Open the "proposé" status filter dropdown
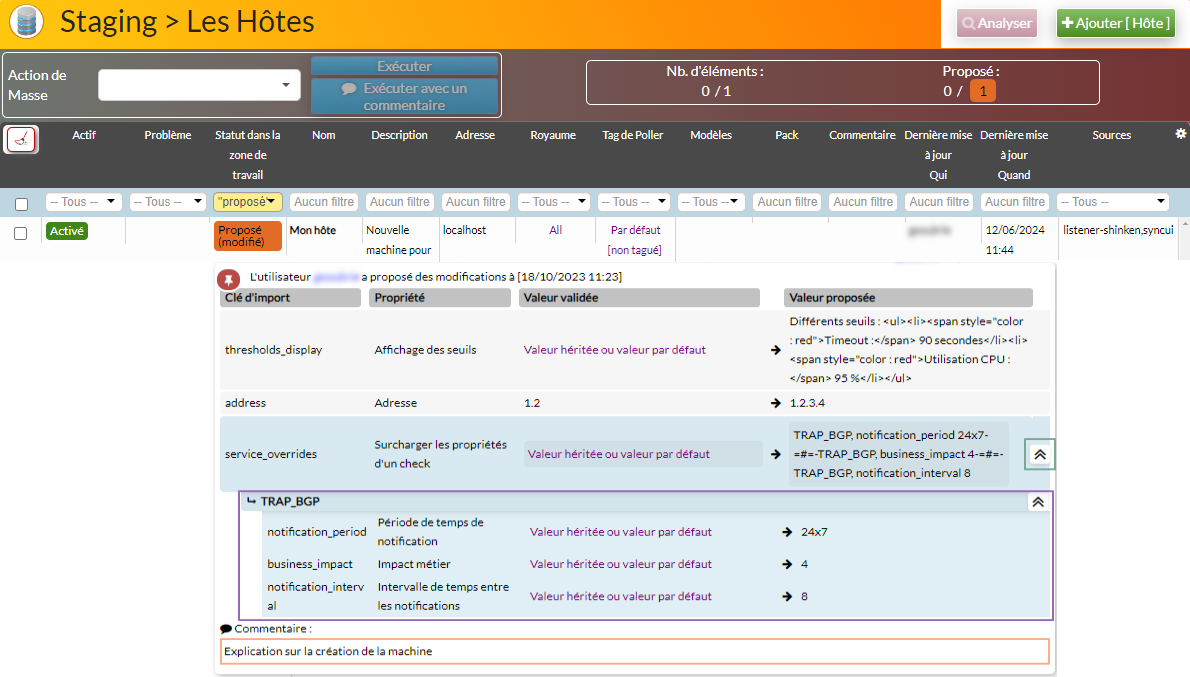The image size is (1190, 677). click(247, 202)
